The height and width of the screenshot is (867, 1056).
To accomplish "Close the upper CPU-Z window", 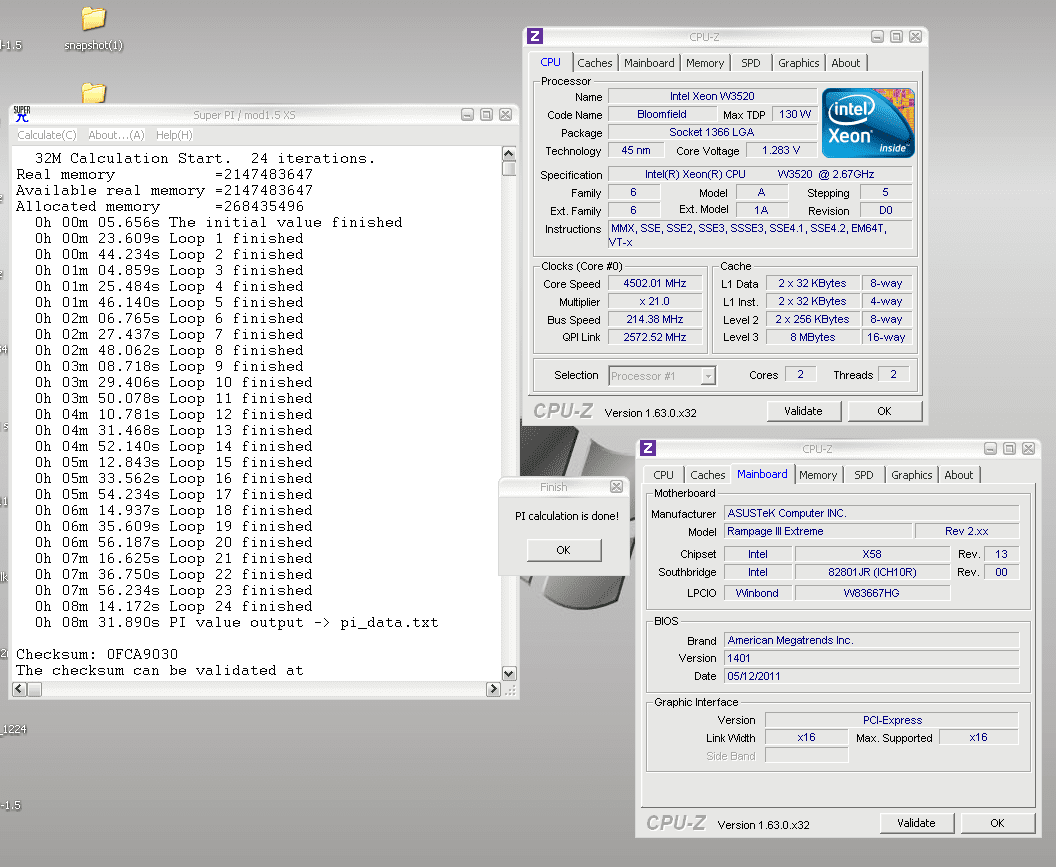I will tap(915, 36).
